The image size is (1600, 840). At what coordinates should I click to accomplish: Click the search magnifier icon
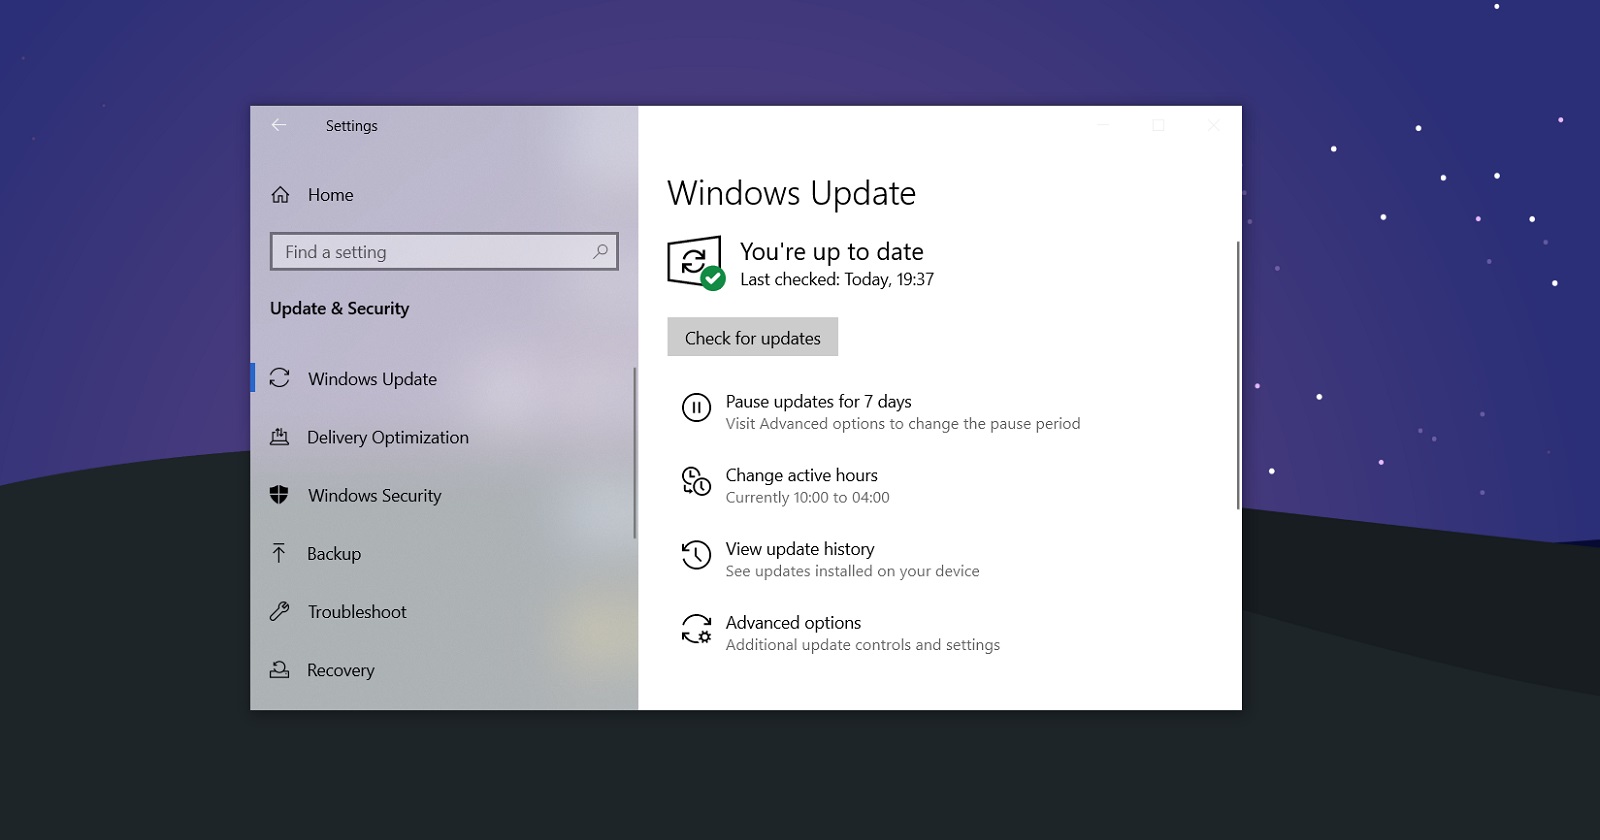coord(600,252)
